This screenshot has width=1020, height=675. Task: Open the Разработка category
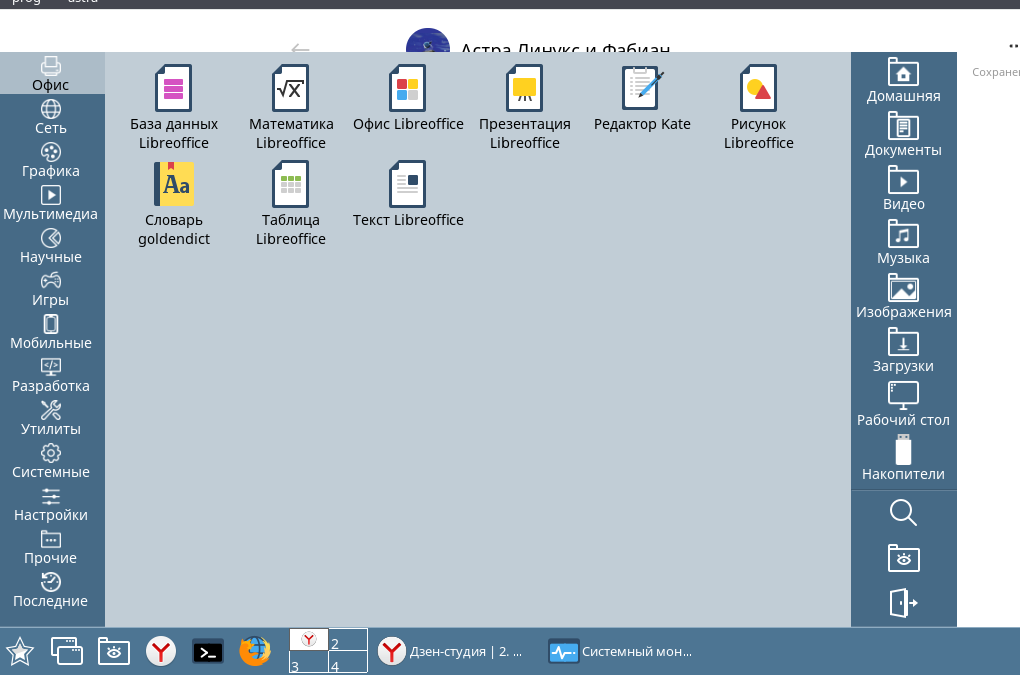pyautogui.click(x=51, y=375)
